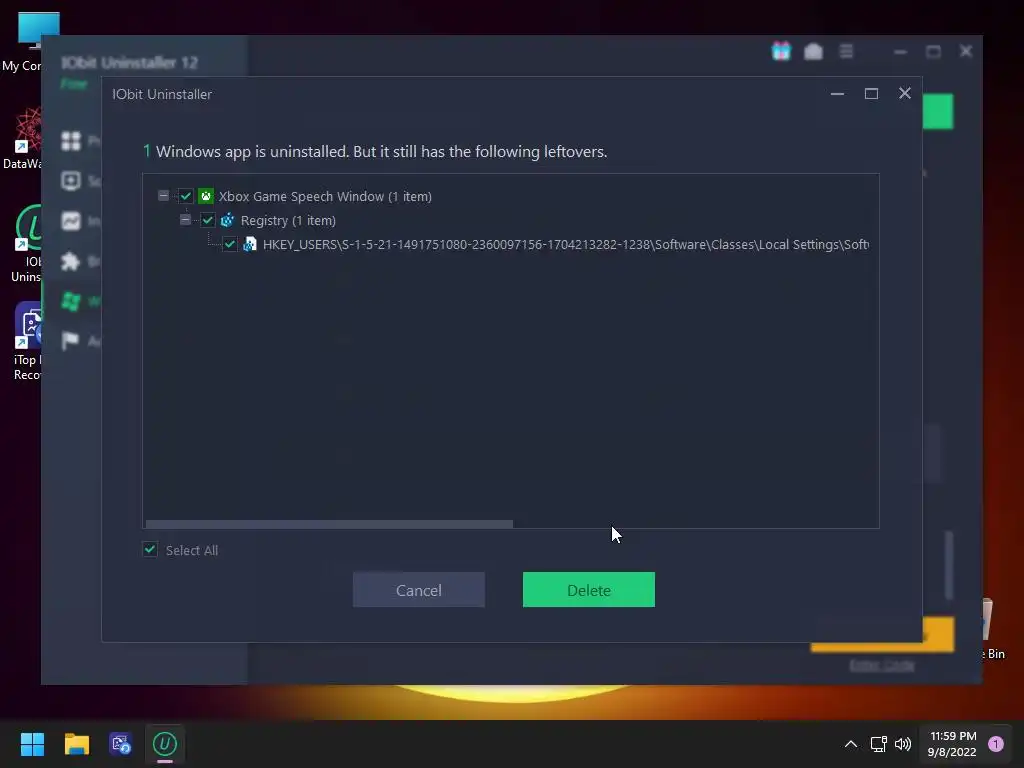Uncheck Xbox Game Speech Window checkbox
Screen dimensions: 1024x768
point(185,196)
